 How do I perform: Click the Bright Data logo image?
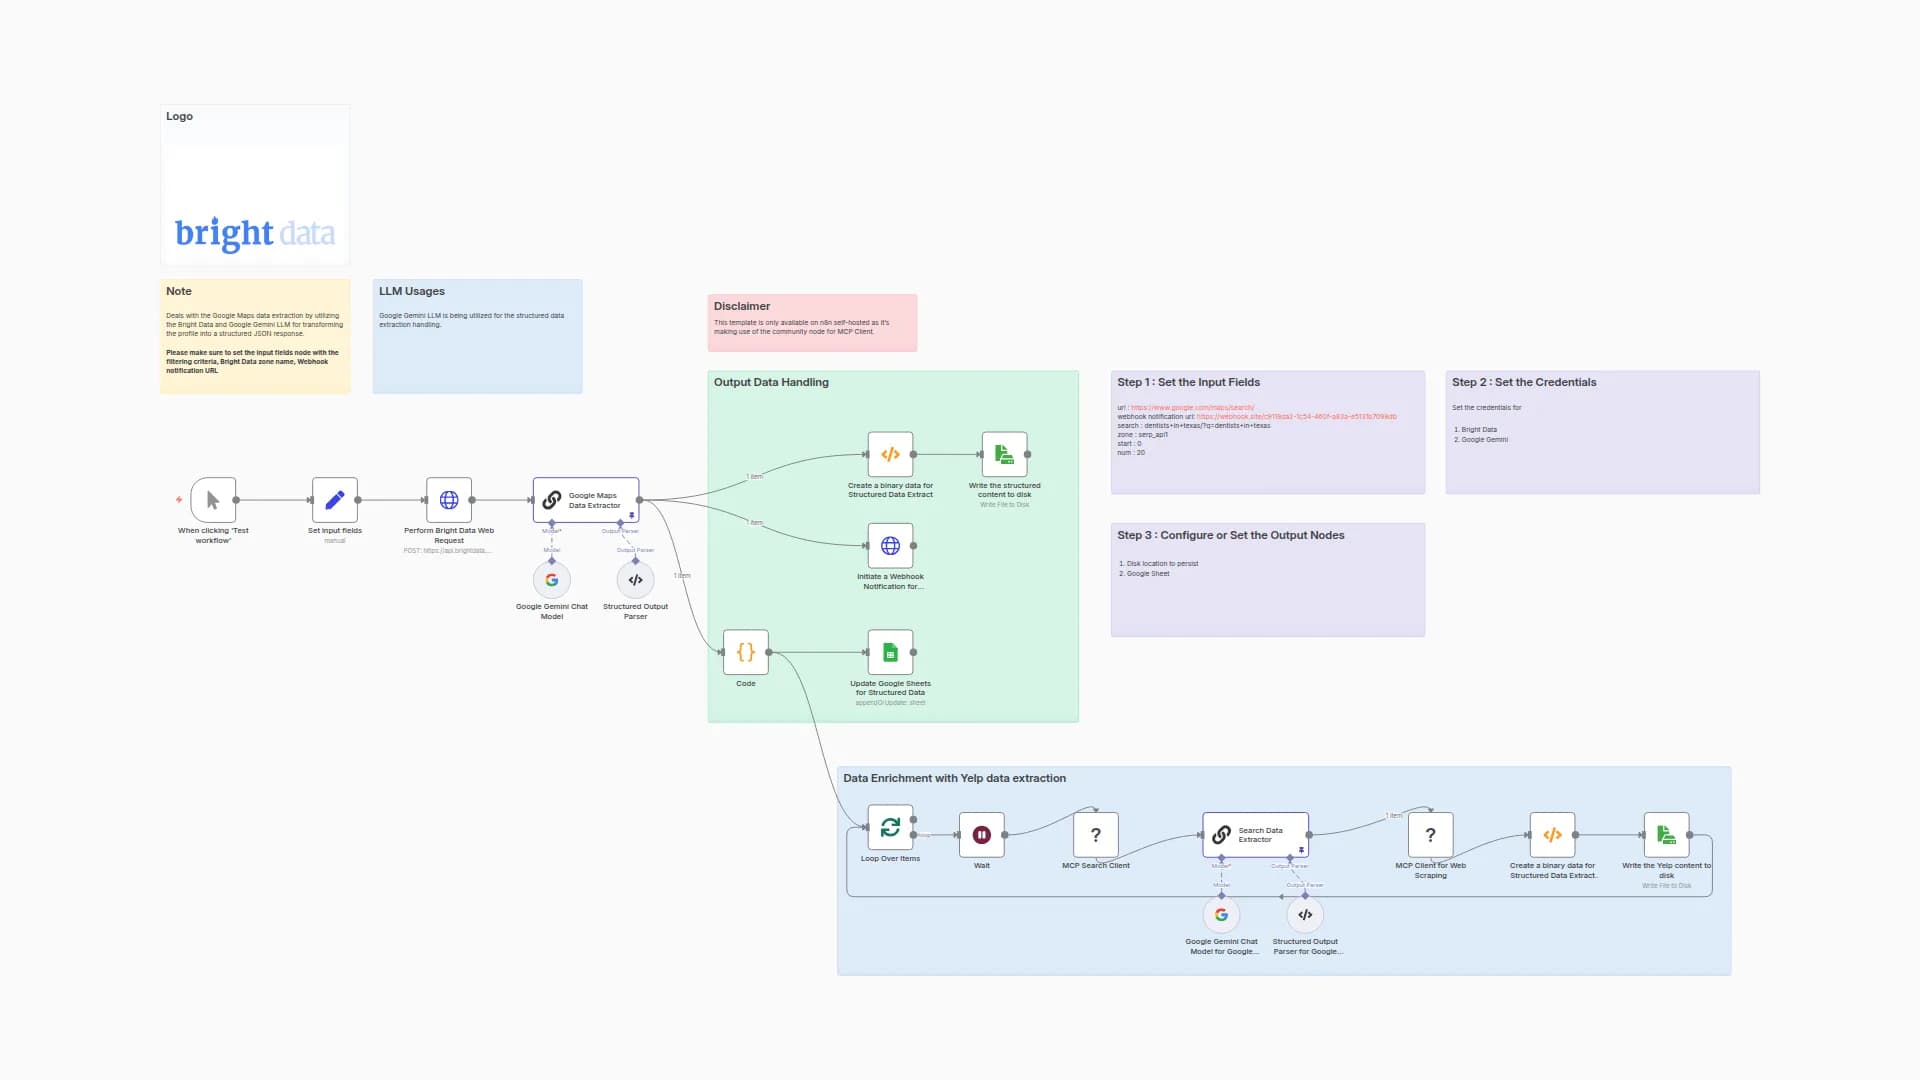pyautogui.click(x=255, y=233)
